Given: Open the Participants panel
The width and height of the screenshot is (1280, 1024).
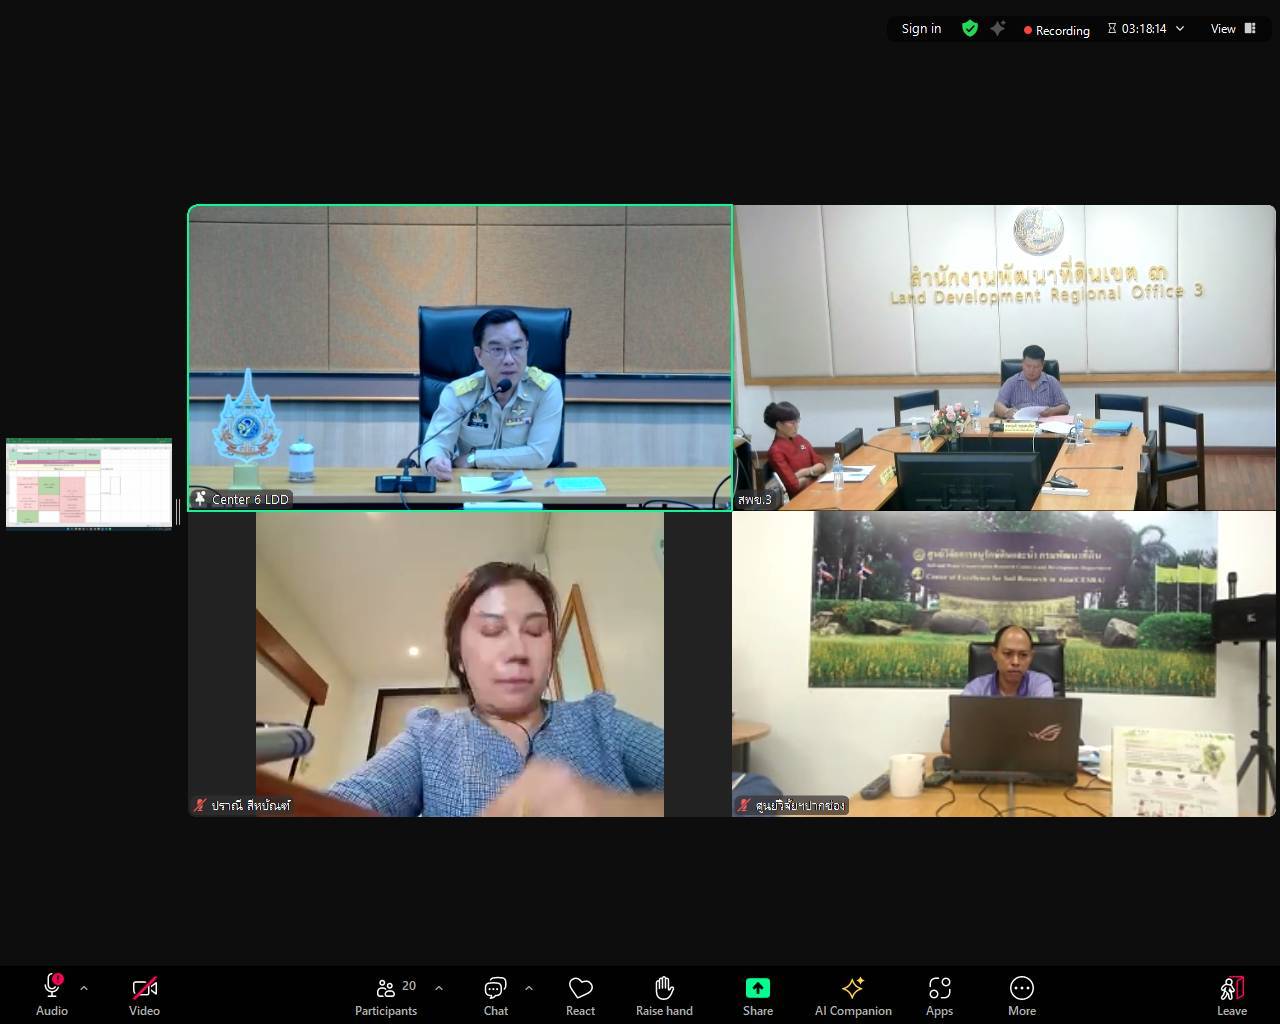Looking at the screenshot, I should point(386,996).
